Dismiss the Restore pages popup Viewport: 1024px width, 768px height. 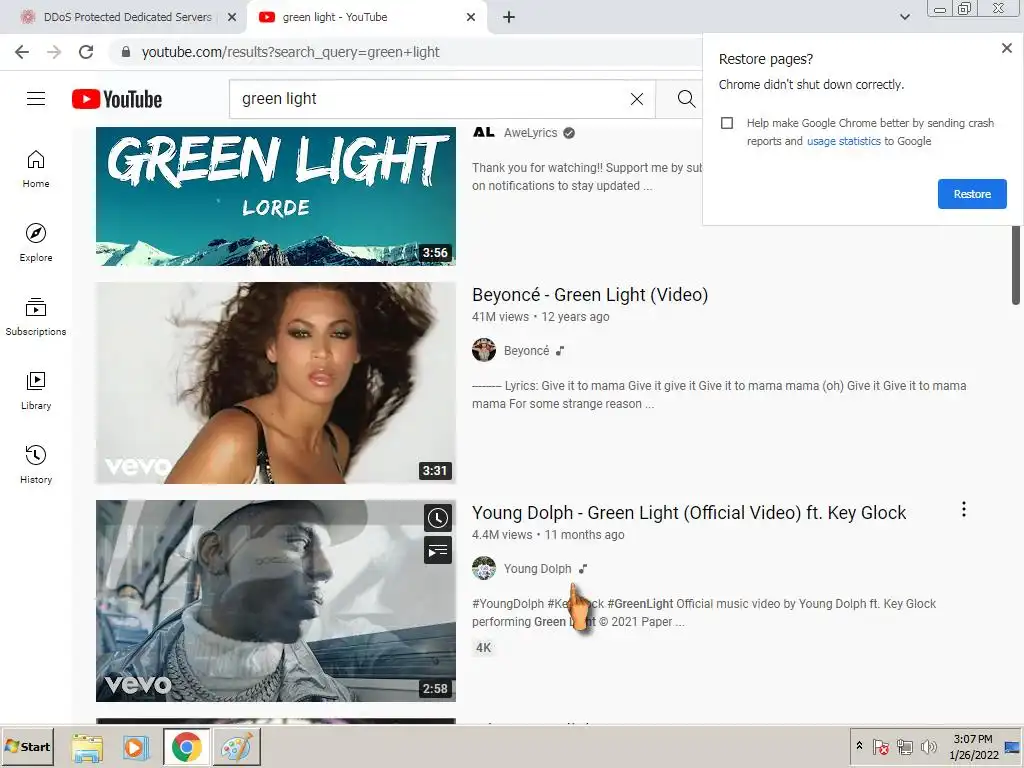1006,48
